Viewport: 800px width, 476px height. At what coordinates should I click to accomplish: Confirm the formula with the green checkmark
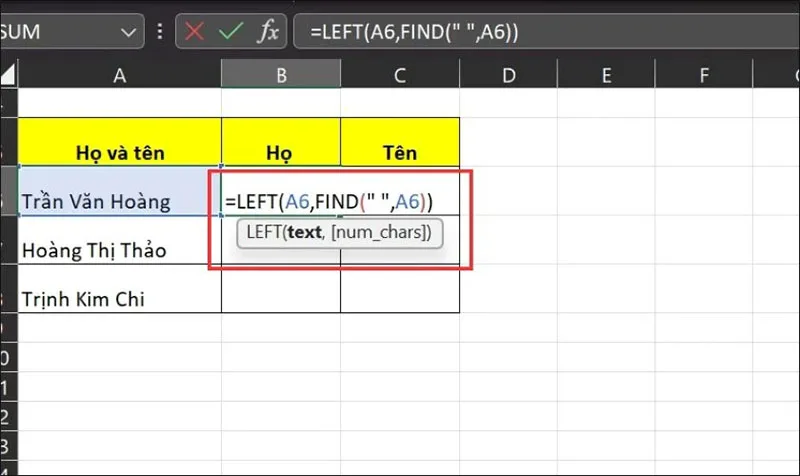[231, 32]
